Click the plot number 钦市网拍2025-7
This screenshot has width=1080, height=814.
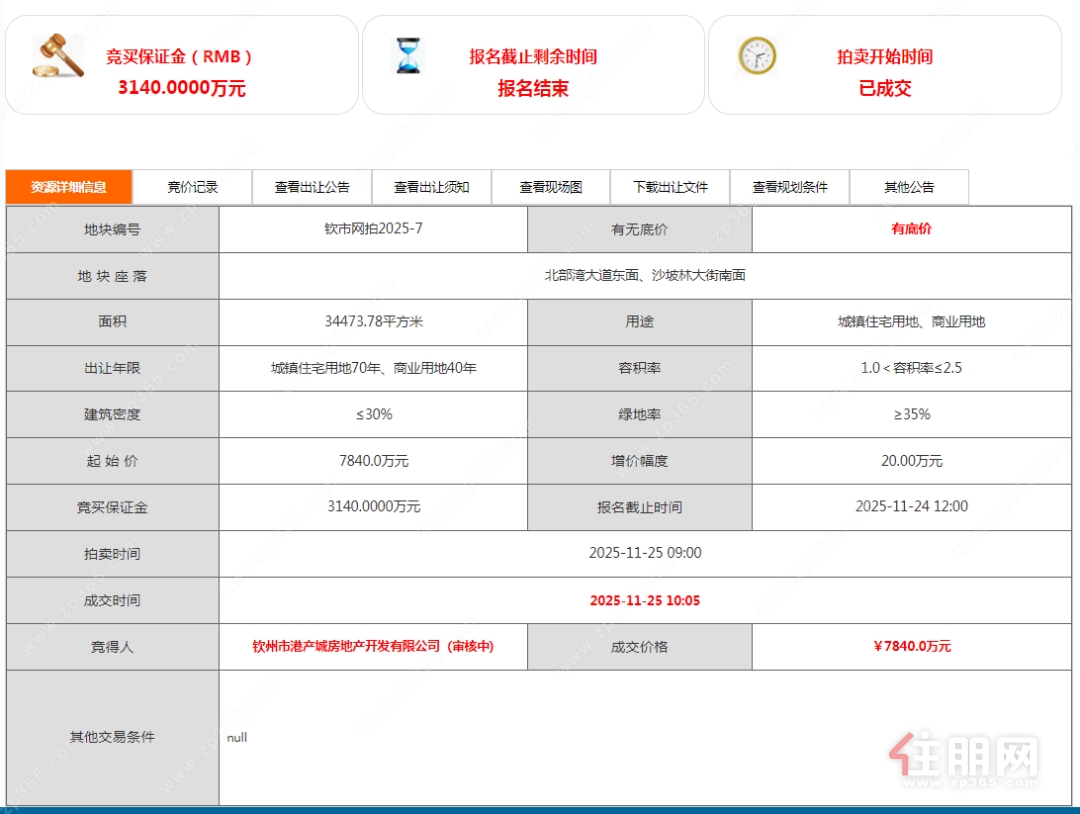[373, 229]
